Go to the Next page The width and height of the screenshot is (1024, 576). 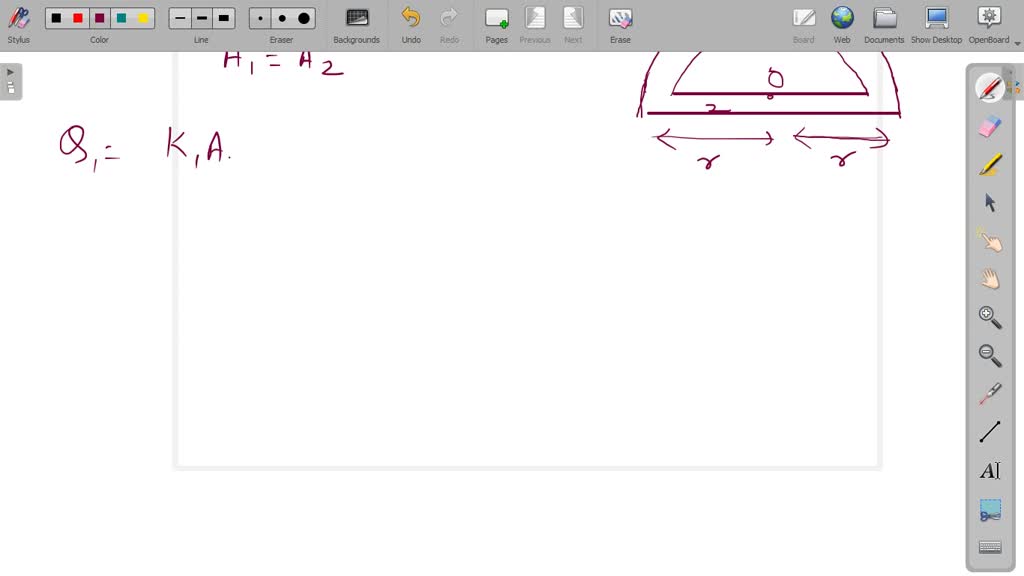(573, 25)
